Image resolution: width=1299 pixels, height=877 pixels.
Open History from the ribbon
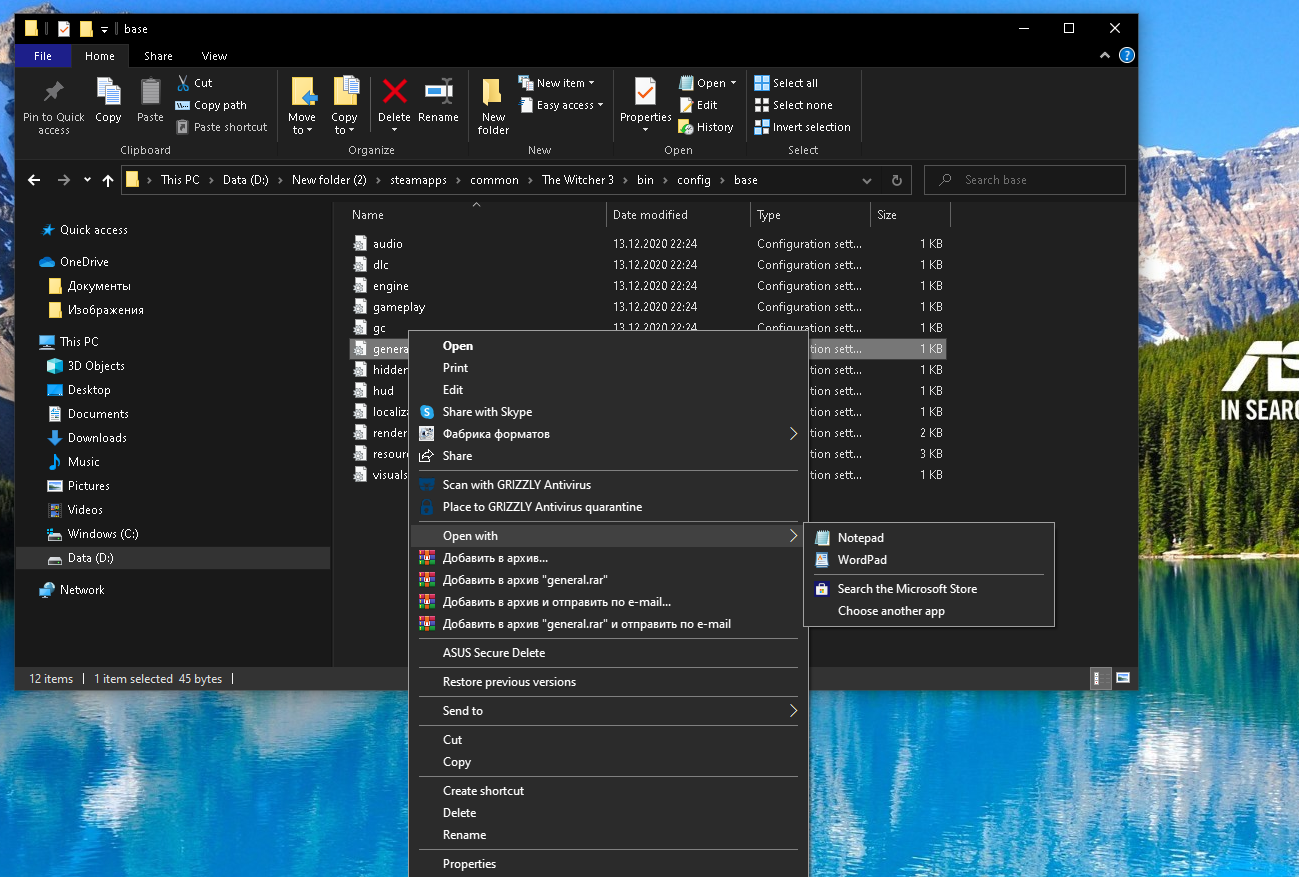click(706, 127)
